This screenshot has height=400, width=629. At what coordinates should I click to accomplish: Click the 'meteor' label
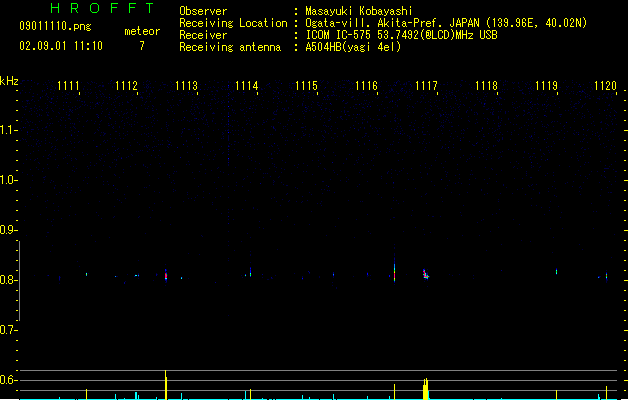click(142, 31)
